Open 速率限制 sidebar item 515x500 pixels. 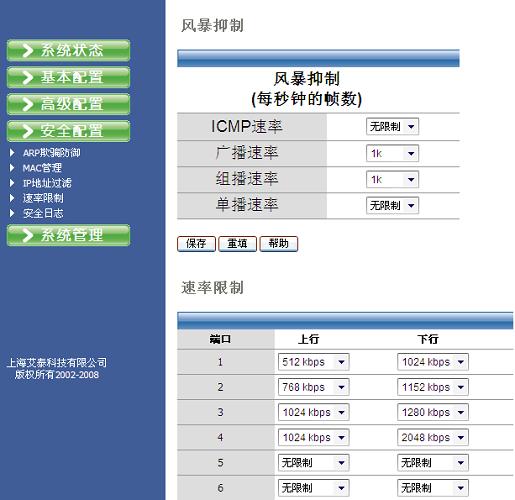pyautogui.click(x=43, y=198)
